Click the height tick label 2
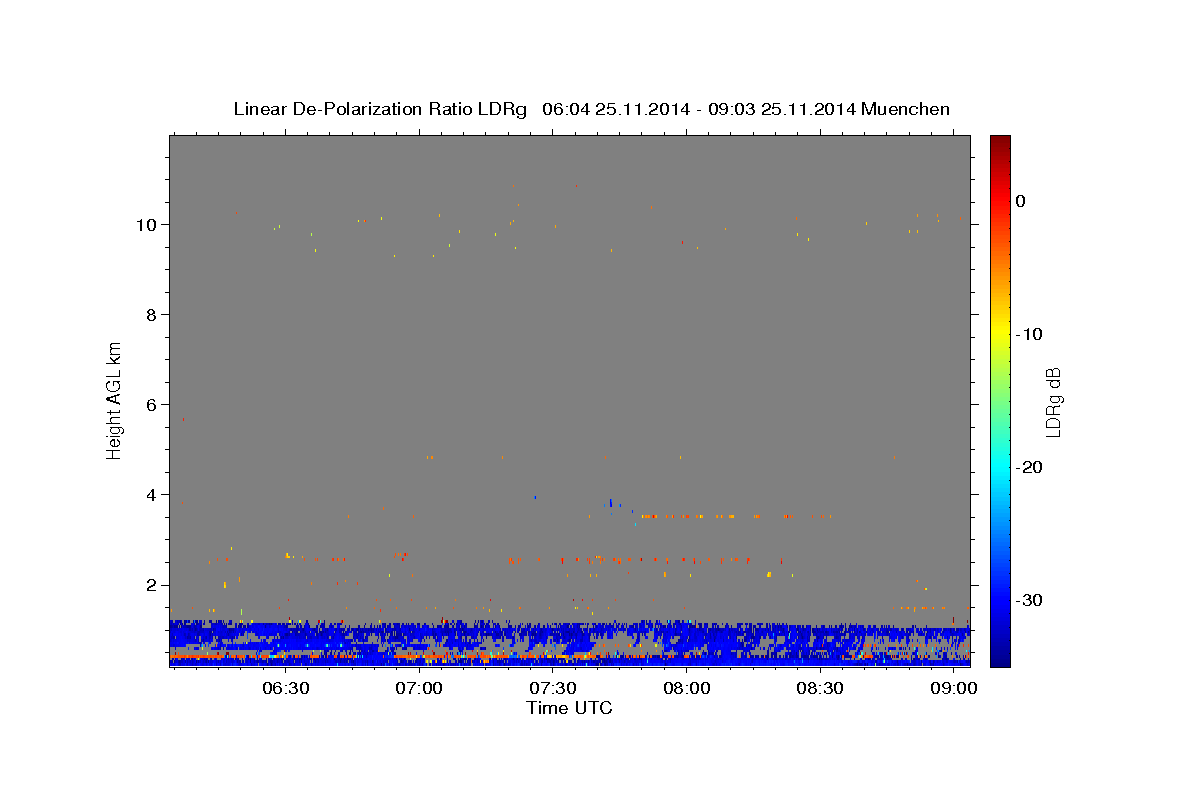 [154, 585]
